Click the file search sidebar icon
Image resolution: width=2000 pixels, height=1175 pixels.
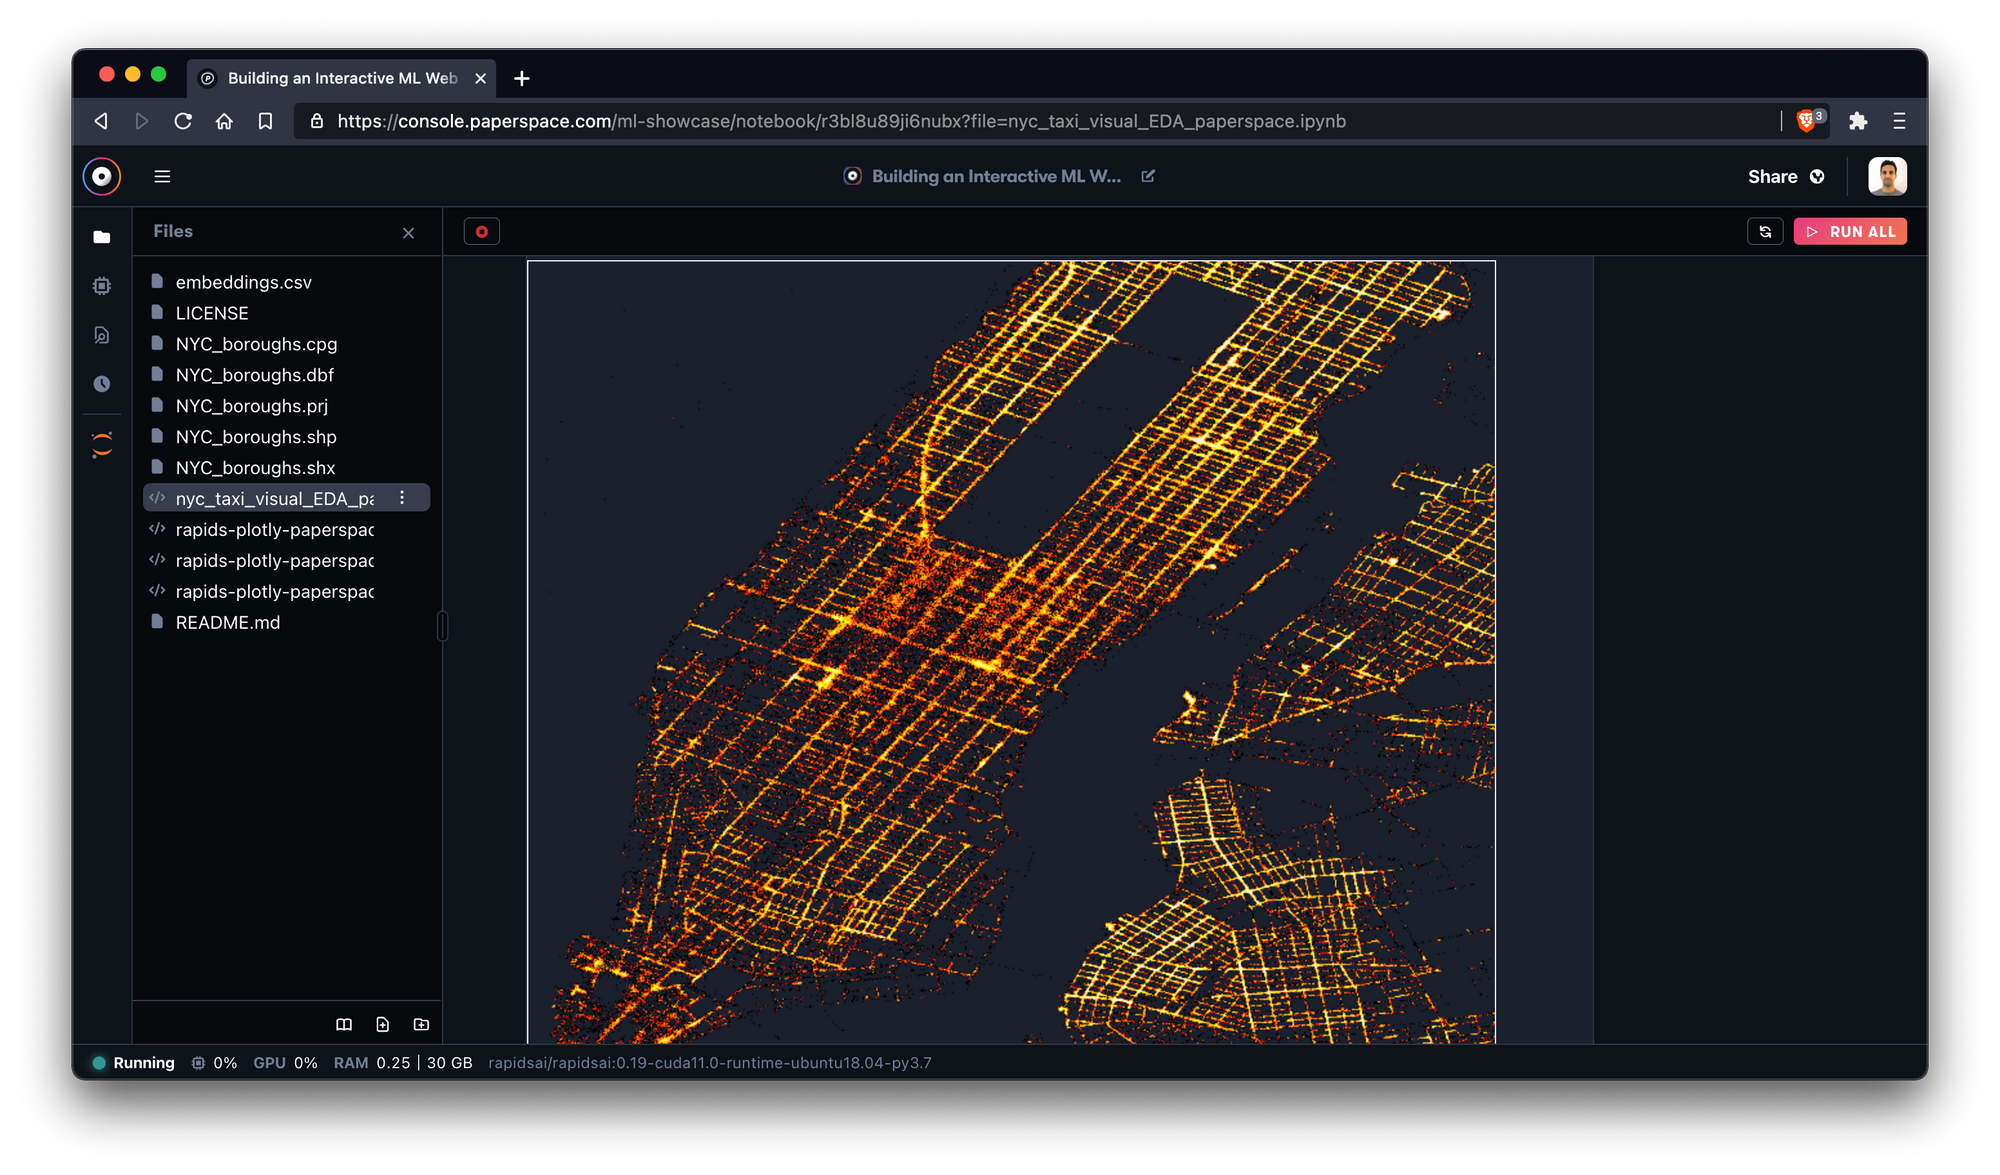[101, 335]
